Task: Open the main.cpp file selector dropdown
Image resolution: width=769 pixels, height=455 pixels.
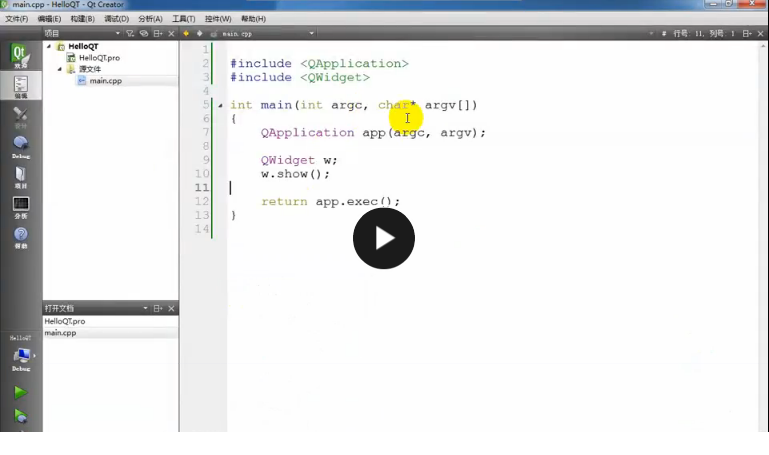Action: point(311,33)
